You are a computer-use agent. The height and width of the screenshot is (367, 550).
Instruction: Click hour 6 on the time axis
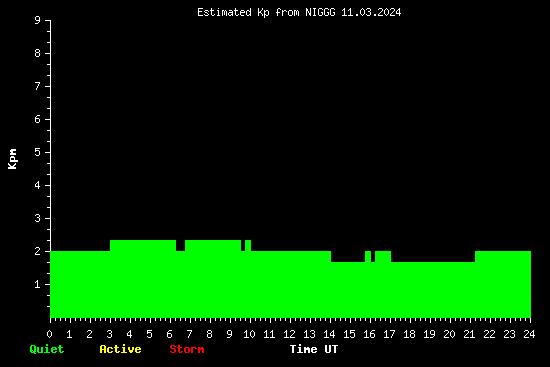point(169,334)
